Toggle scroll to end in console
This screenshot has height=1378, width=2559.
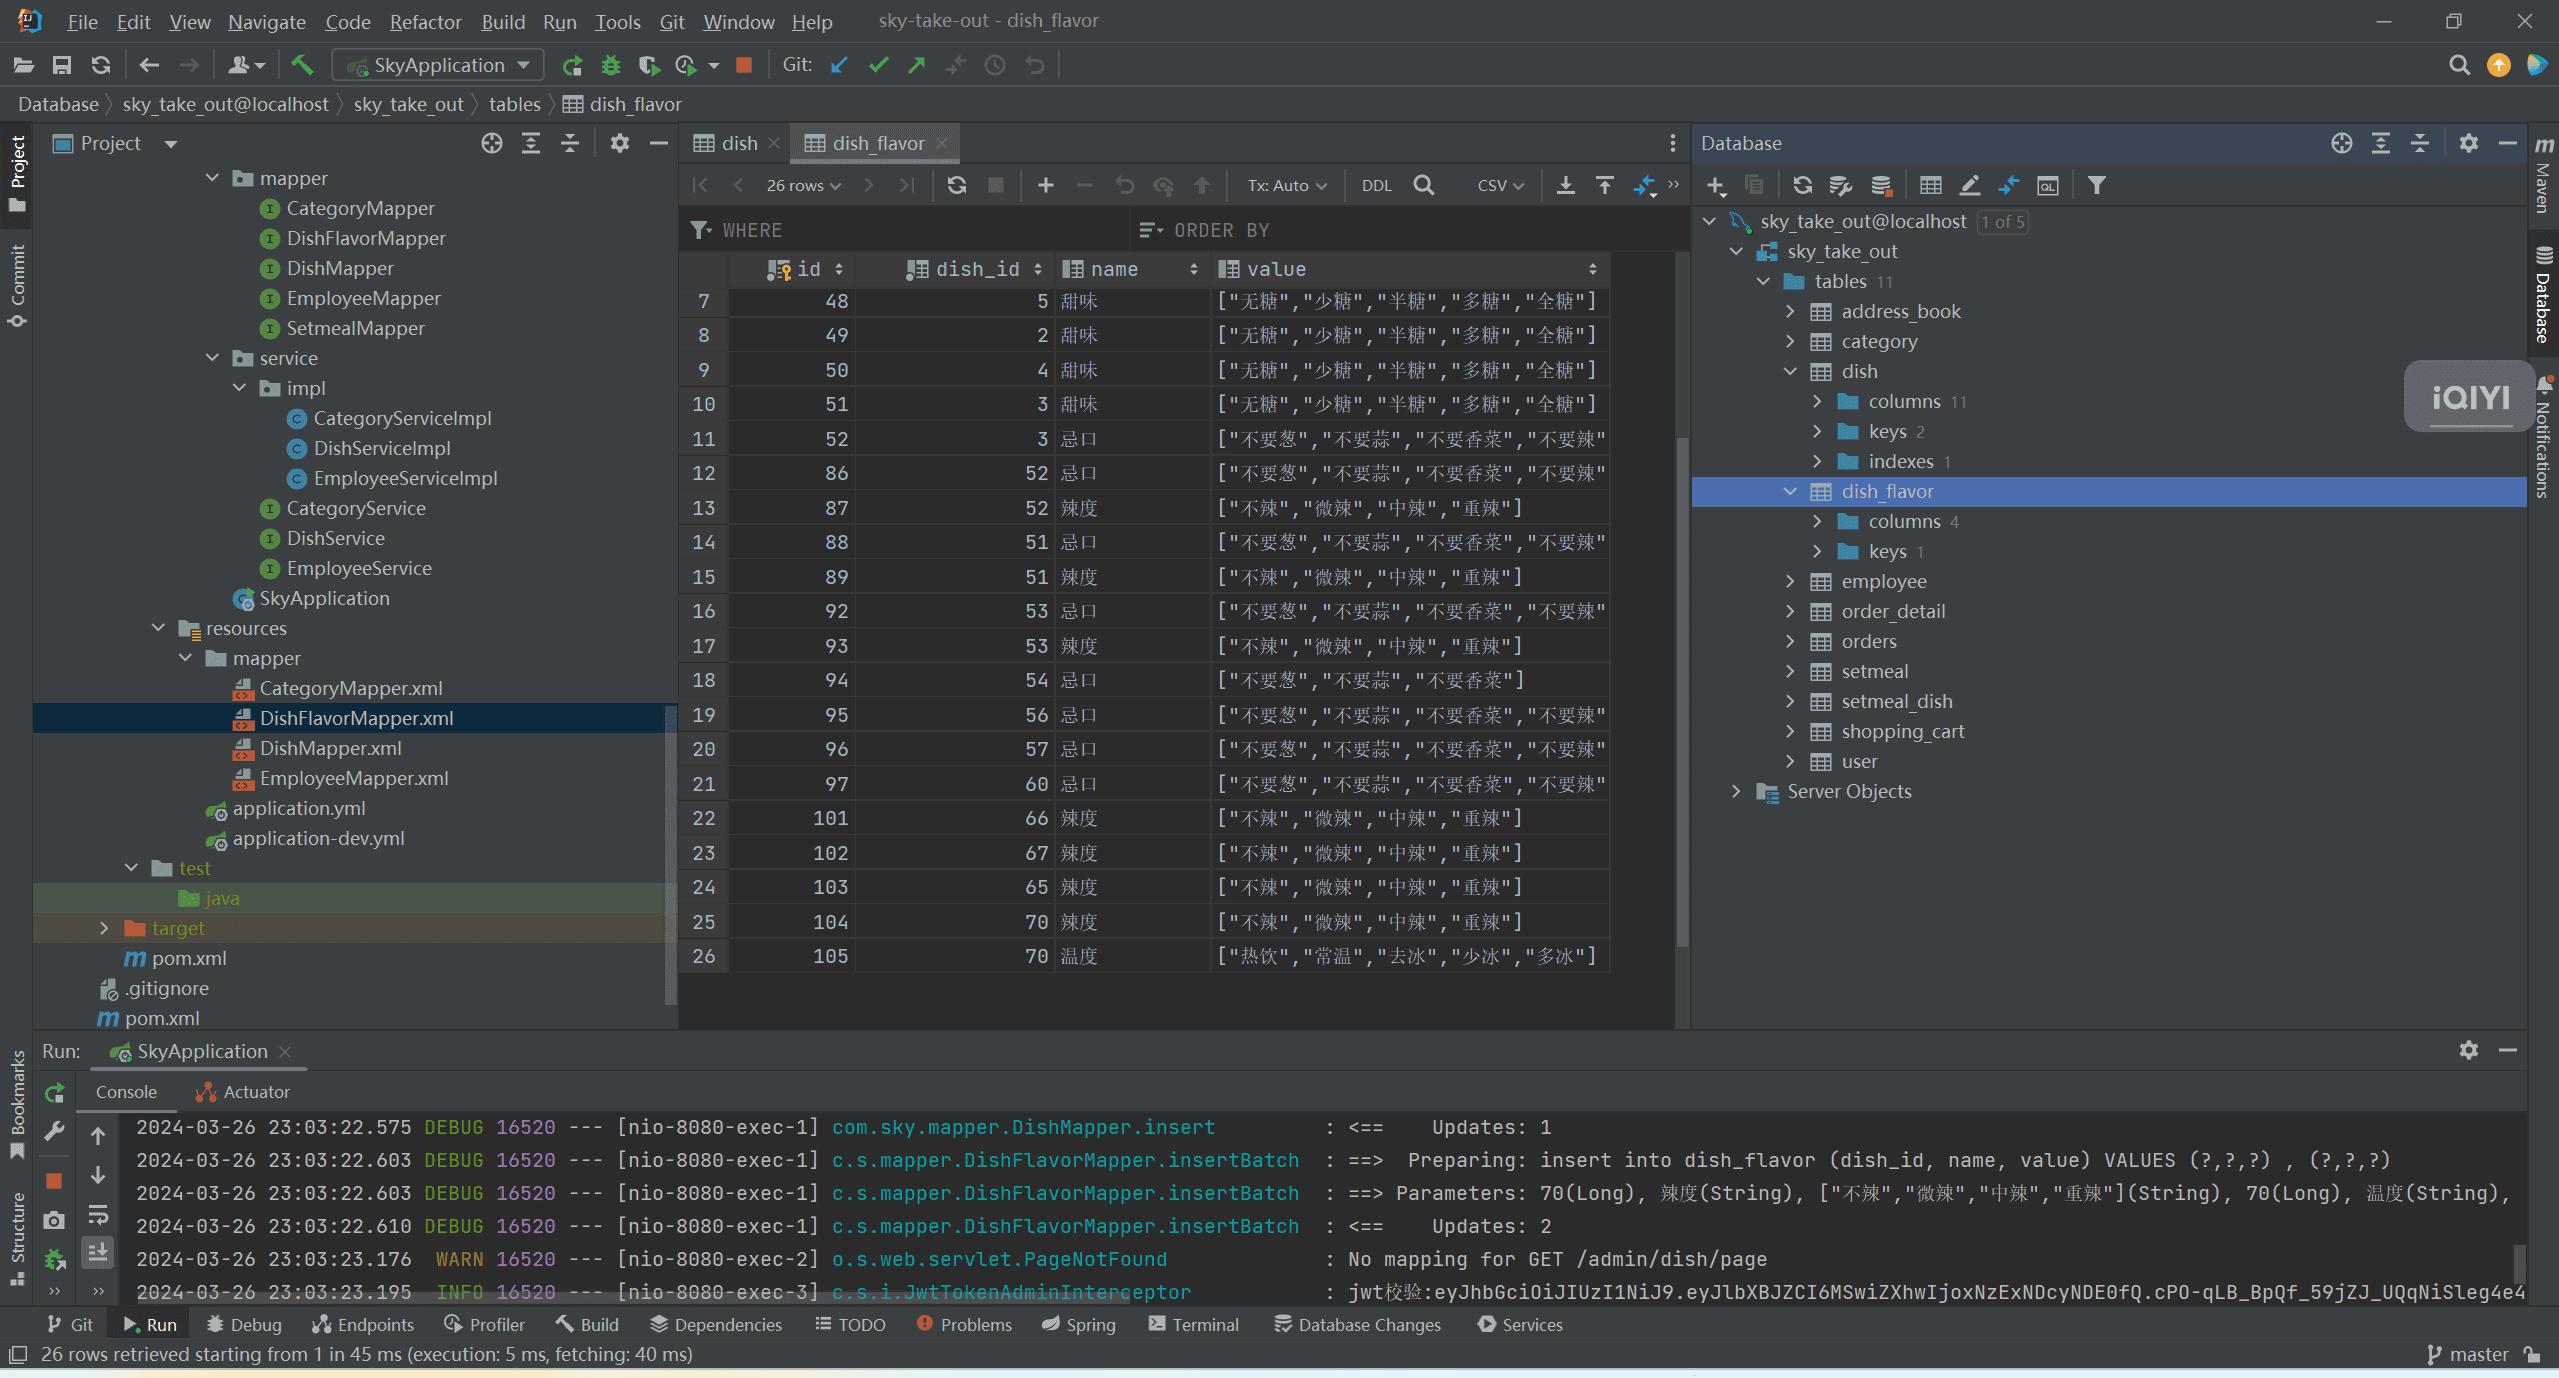[x=98, y=1252]
